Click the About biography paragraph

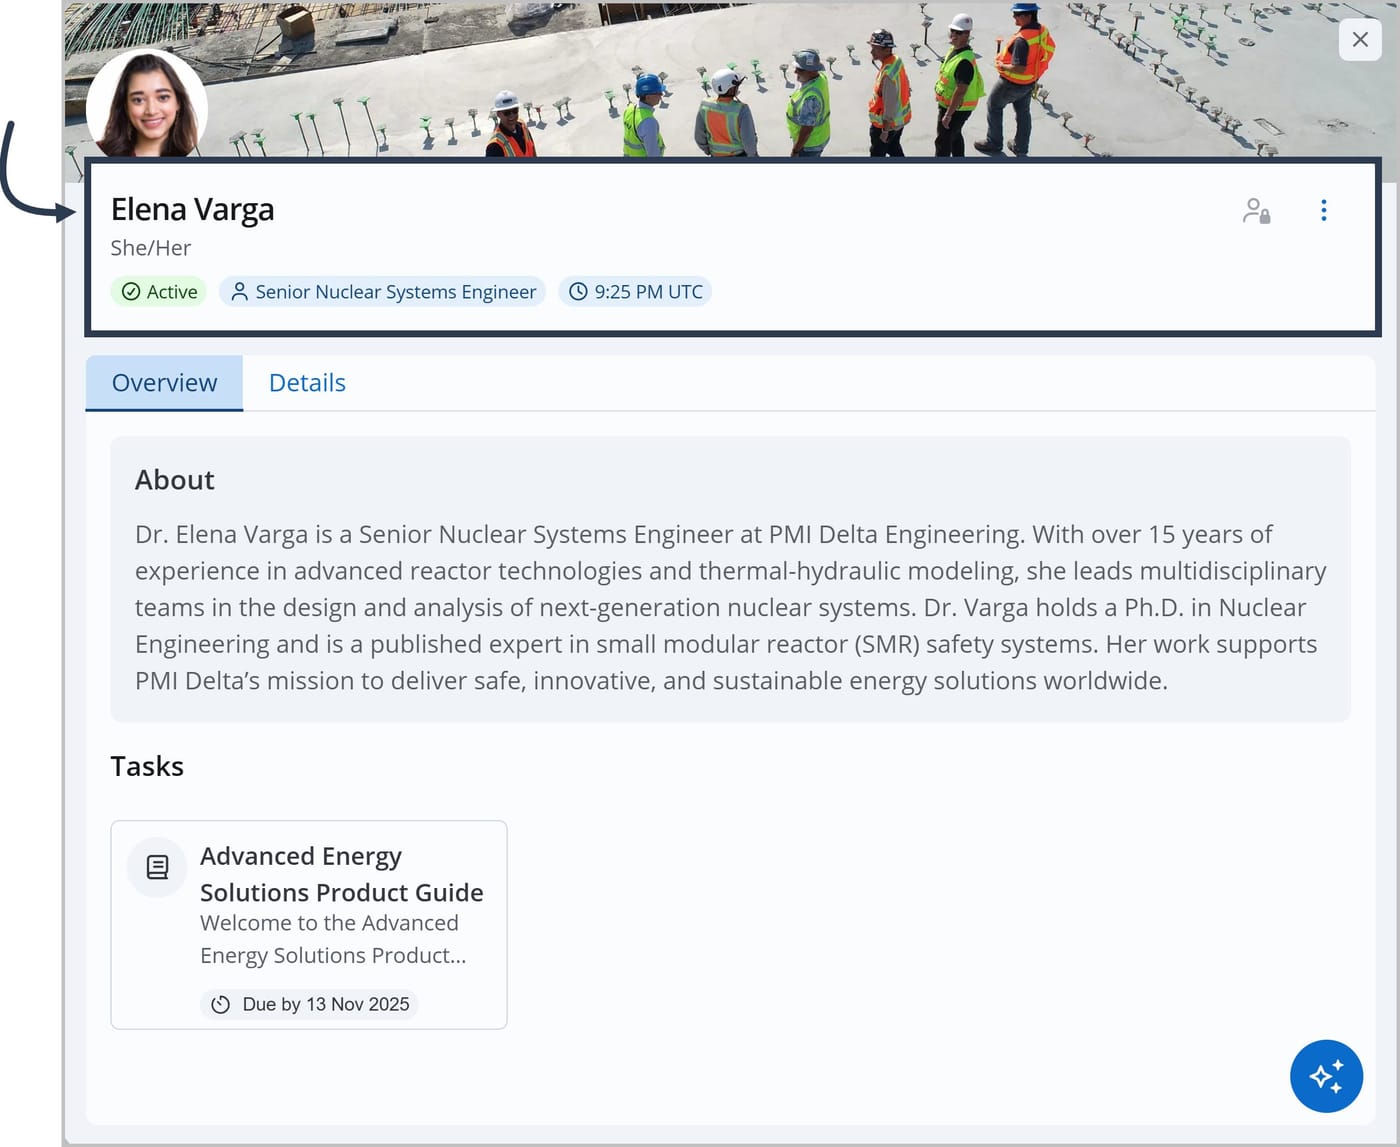click(x=731, y=607)
